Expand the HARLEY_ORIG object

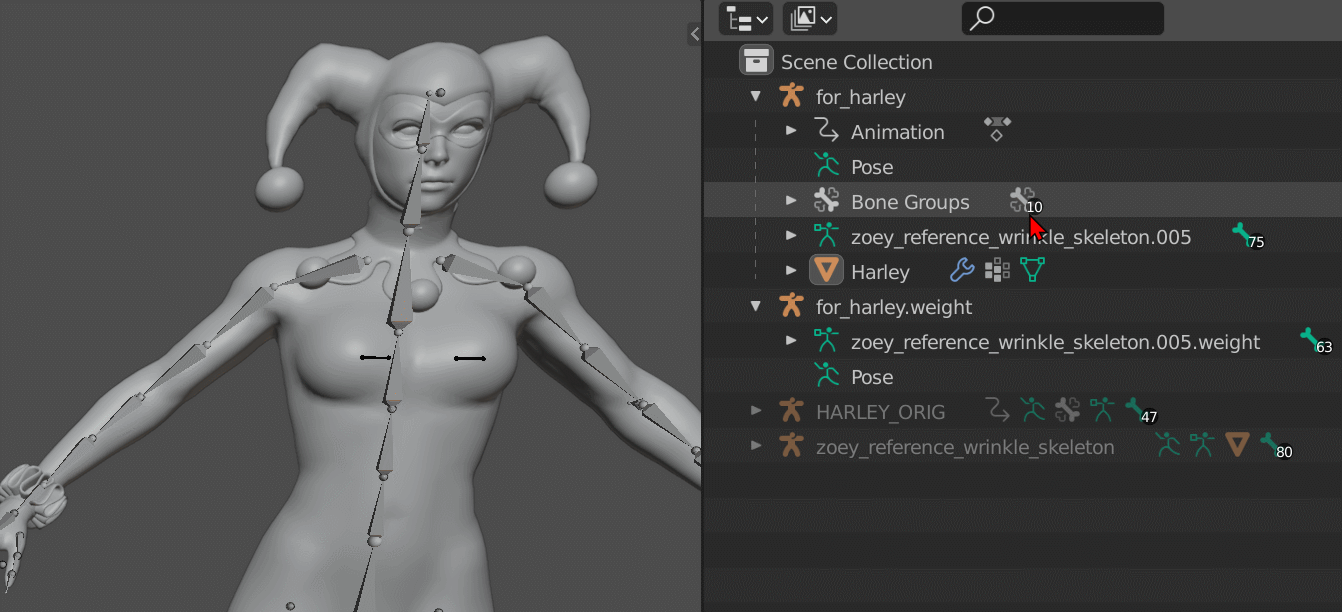tap(757, 410)
